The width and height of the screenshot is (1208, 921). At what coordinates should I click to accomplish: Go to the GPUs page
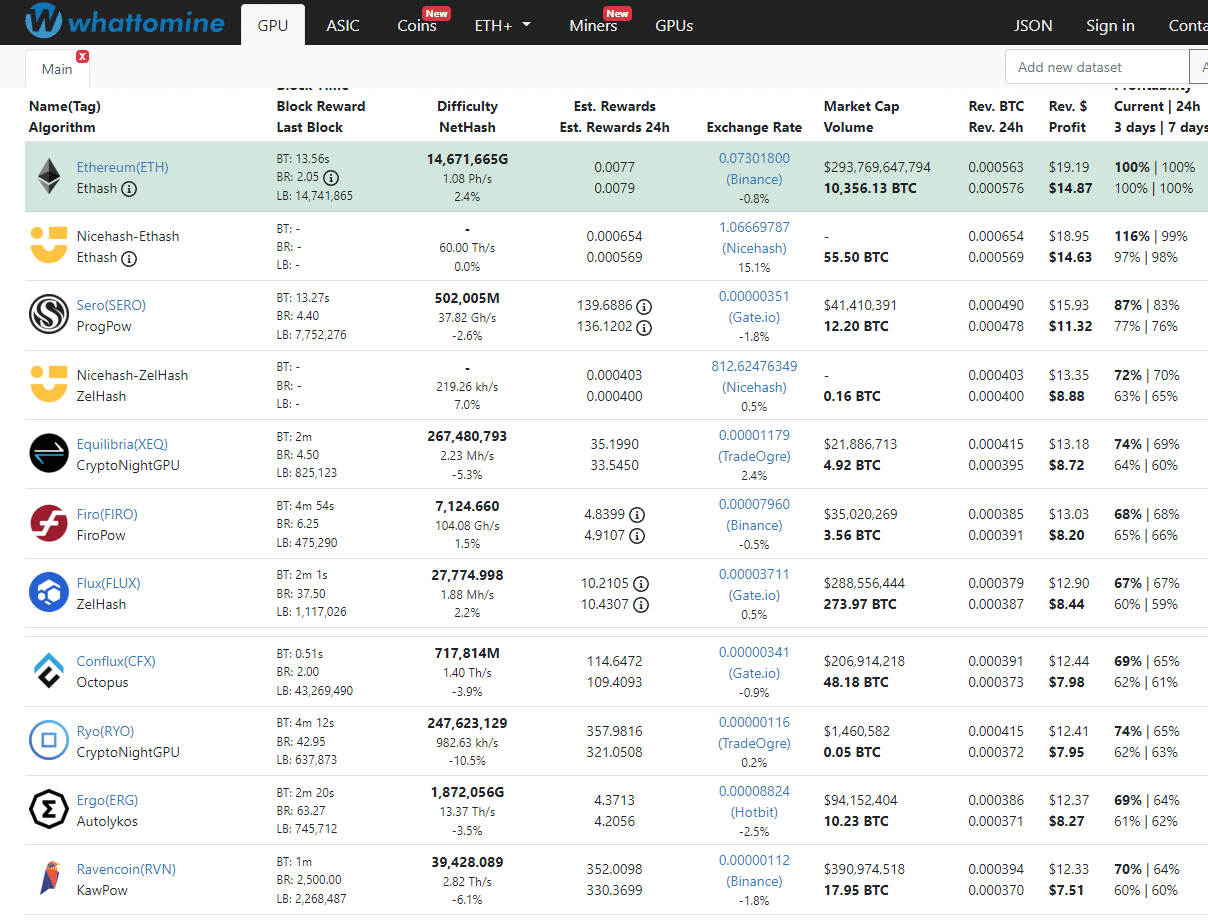674,25
